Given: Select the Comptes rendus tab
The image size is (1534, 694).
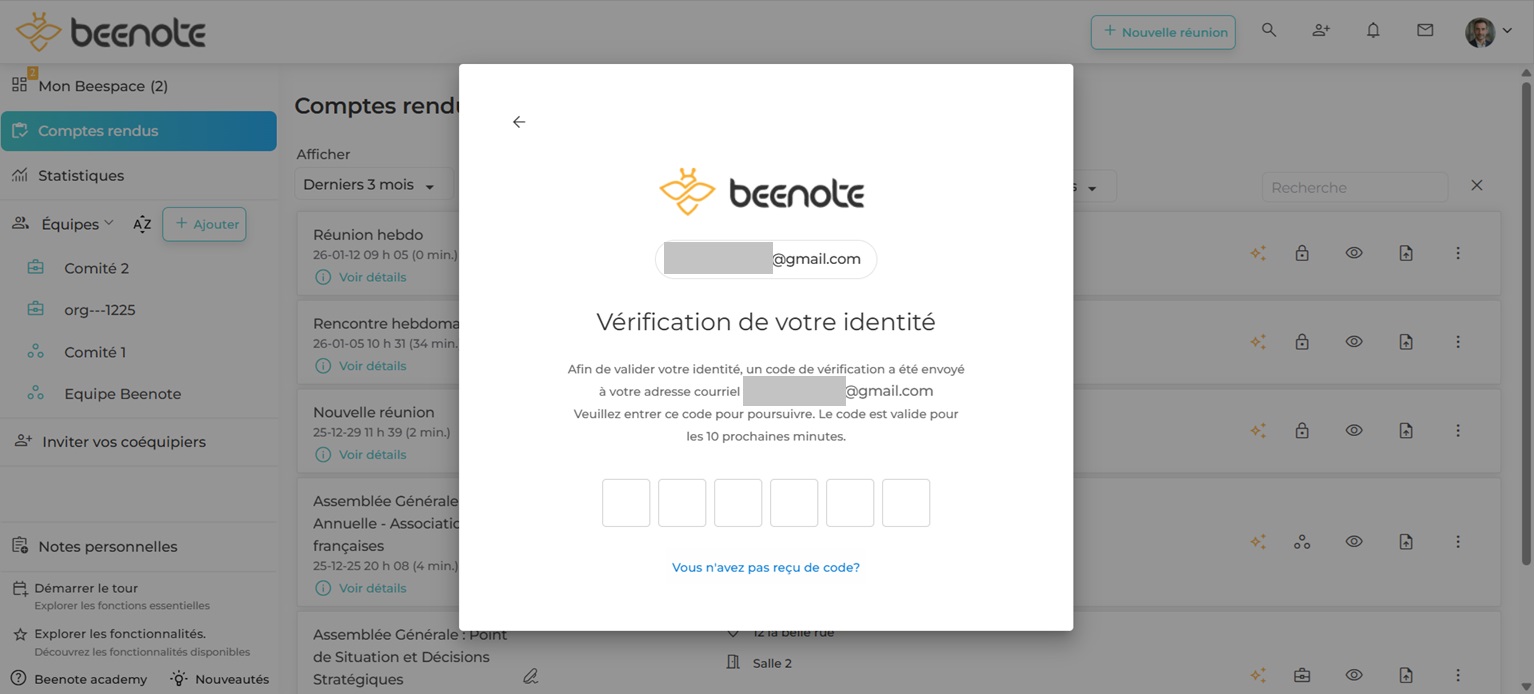Looking at the screenshot, I should coord(97,130).
